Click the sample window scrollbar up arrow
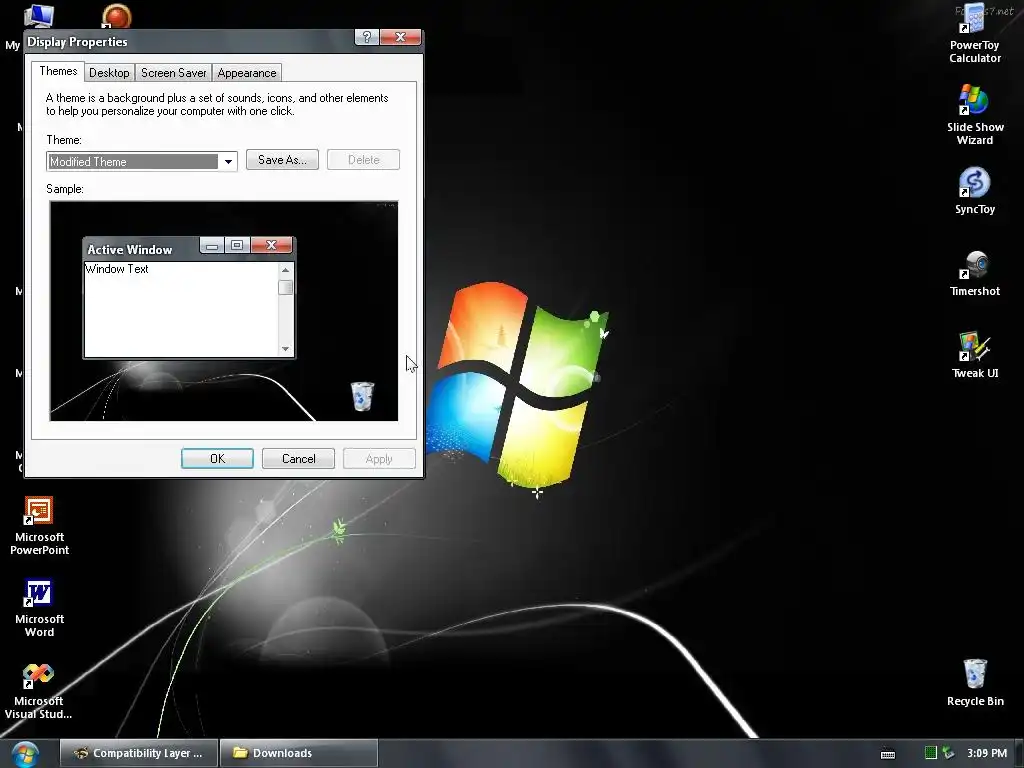Screen dimensions: 1024x768 click(285, 270)
